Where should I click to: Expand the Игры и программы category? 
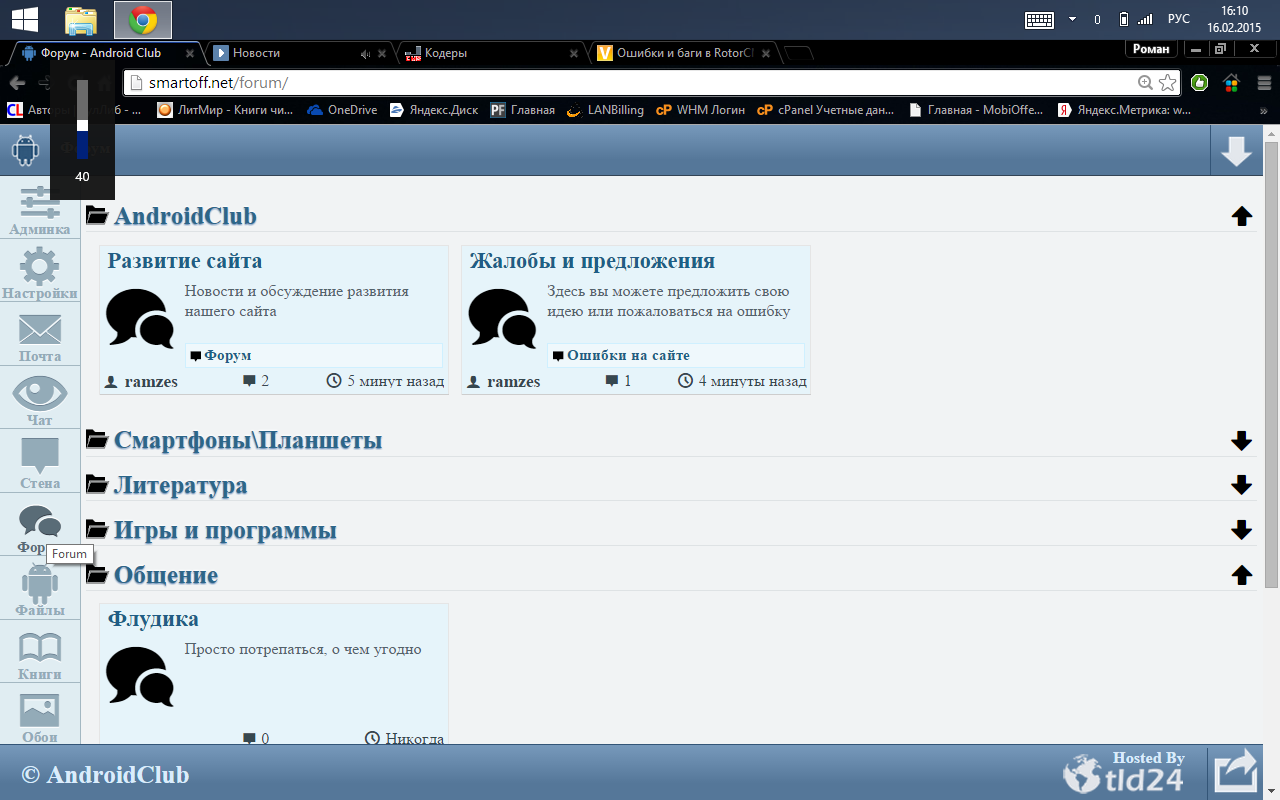coord(1241,530)
